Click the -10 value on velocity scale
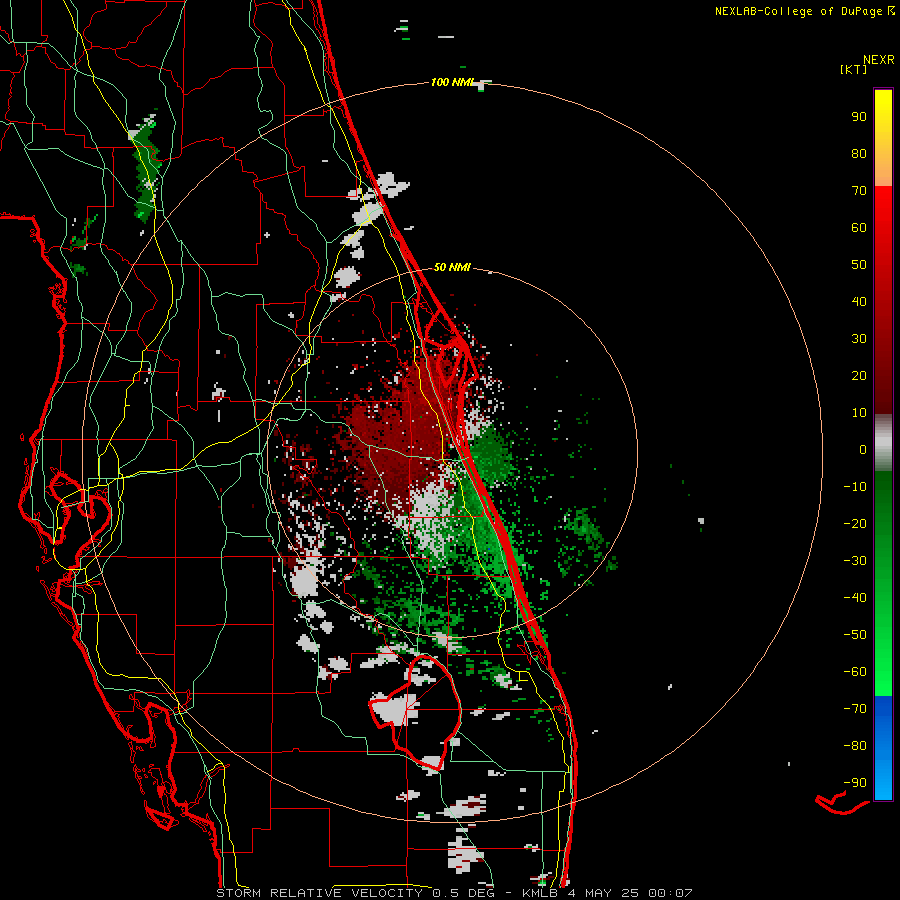The height and width of the screenshot is (900, 900). tap(855, 487)
